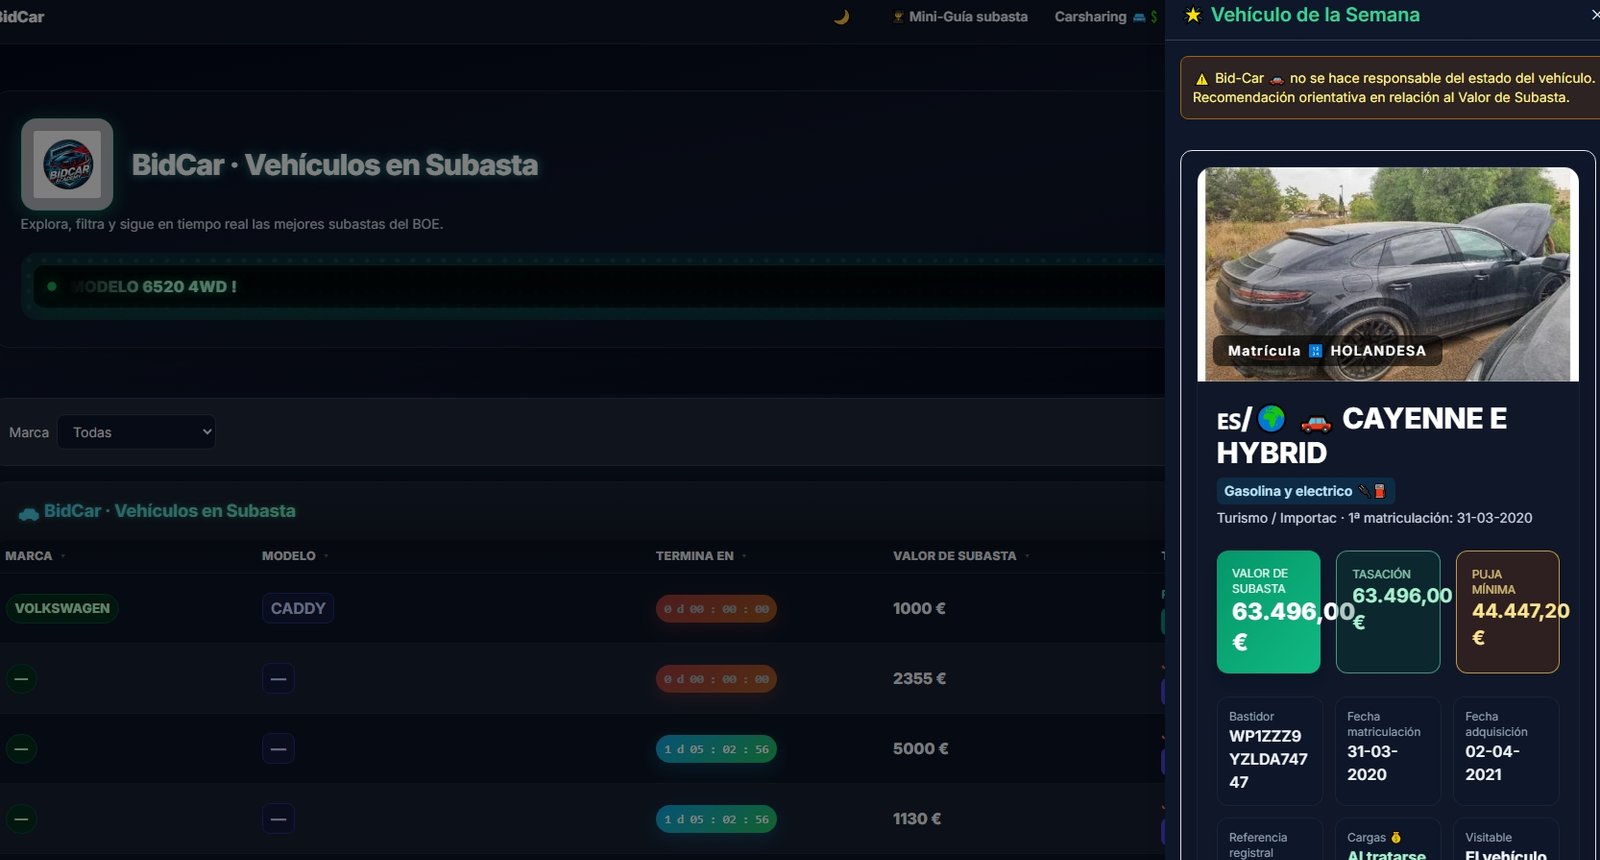Toggle dark mode with the moon icon
Screen dimensions: 1600x860
pyautogui.click(x=841, y=17)
